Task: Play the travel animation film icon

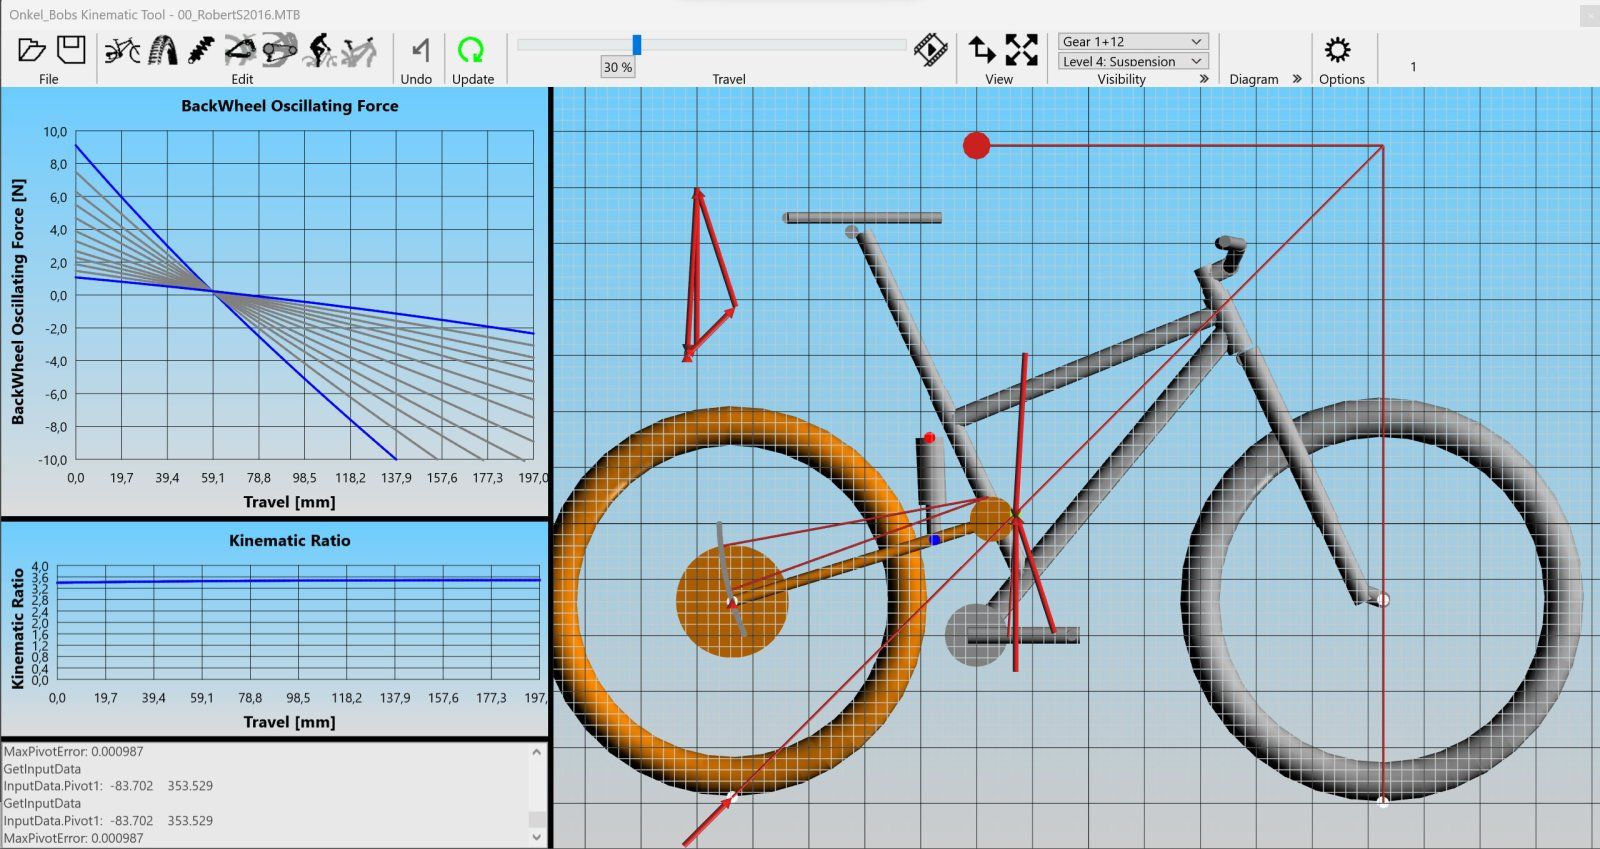Action: coord(931,49)
